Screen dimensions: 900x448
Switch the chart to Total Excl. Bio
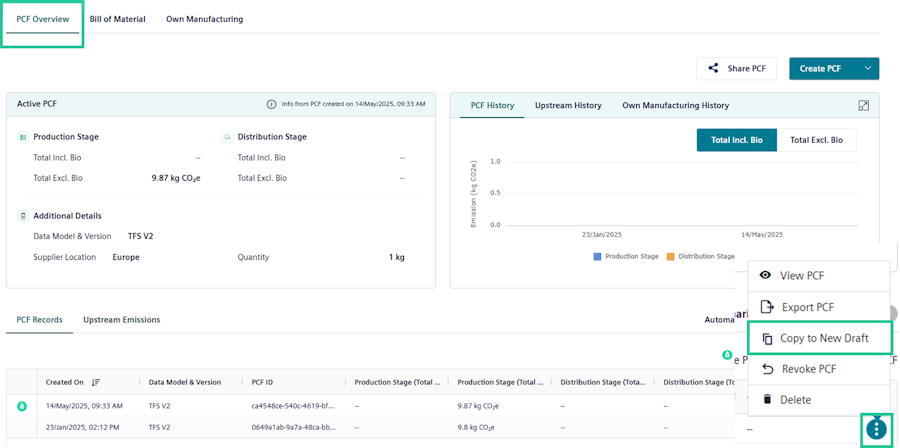coord(816,140)
